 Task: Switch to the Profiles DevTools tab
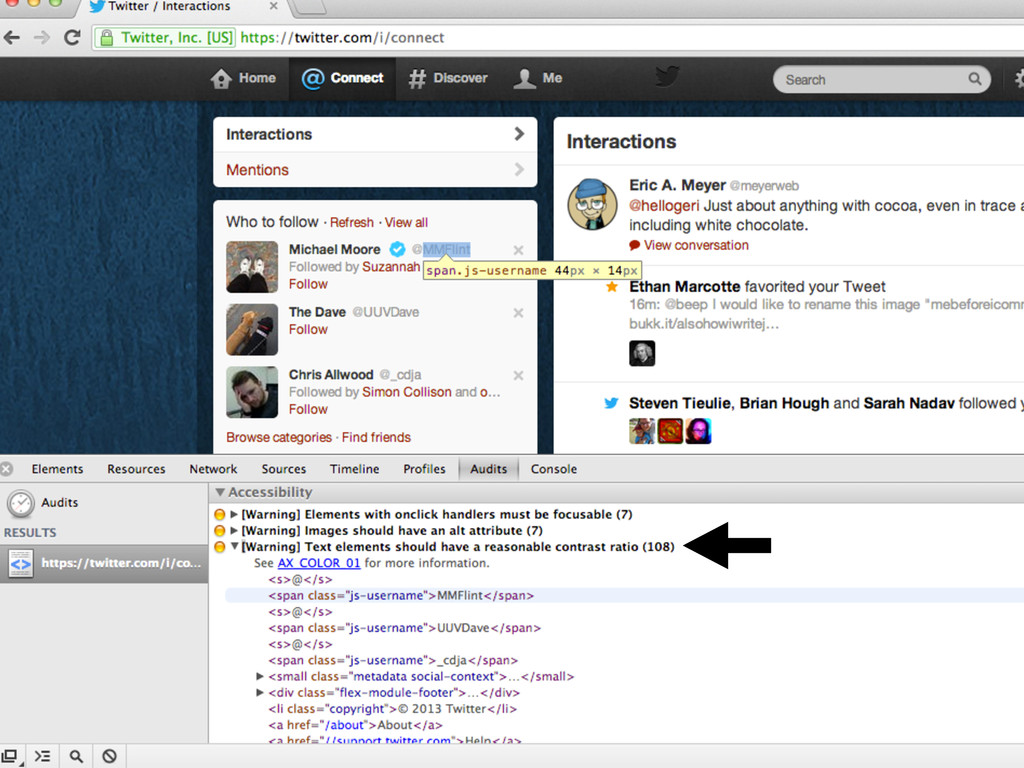click(424, 469)
